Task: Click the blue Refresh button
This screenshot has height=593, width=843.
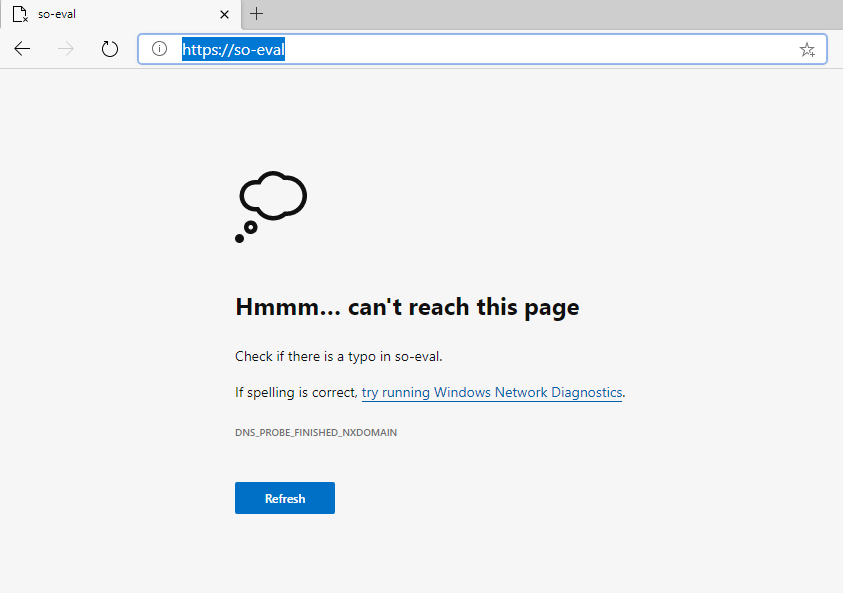Action: pyautogui.click(x=285, y=498)
